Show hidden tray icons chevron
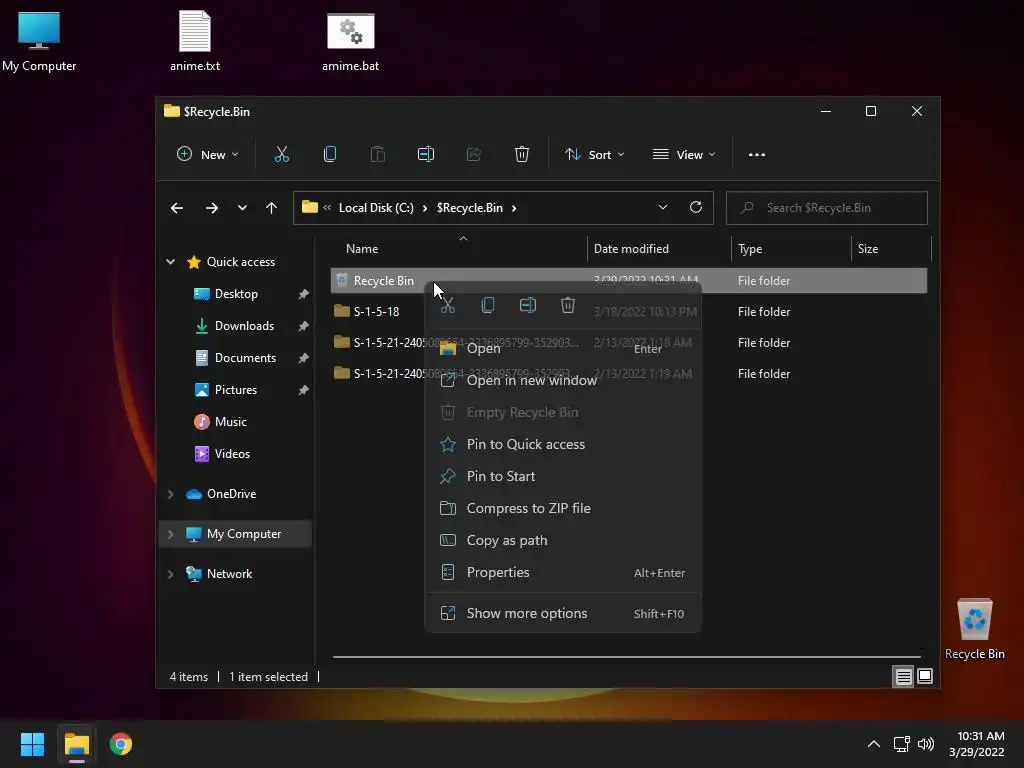Image resolution: width=1024 pixels, height=768 pixels. 873,744
